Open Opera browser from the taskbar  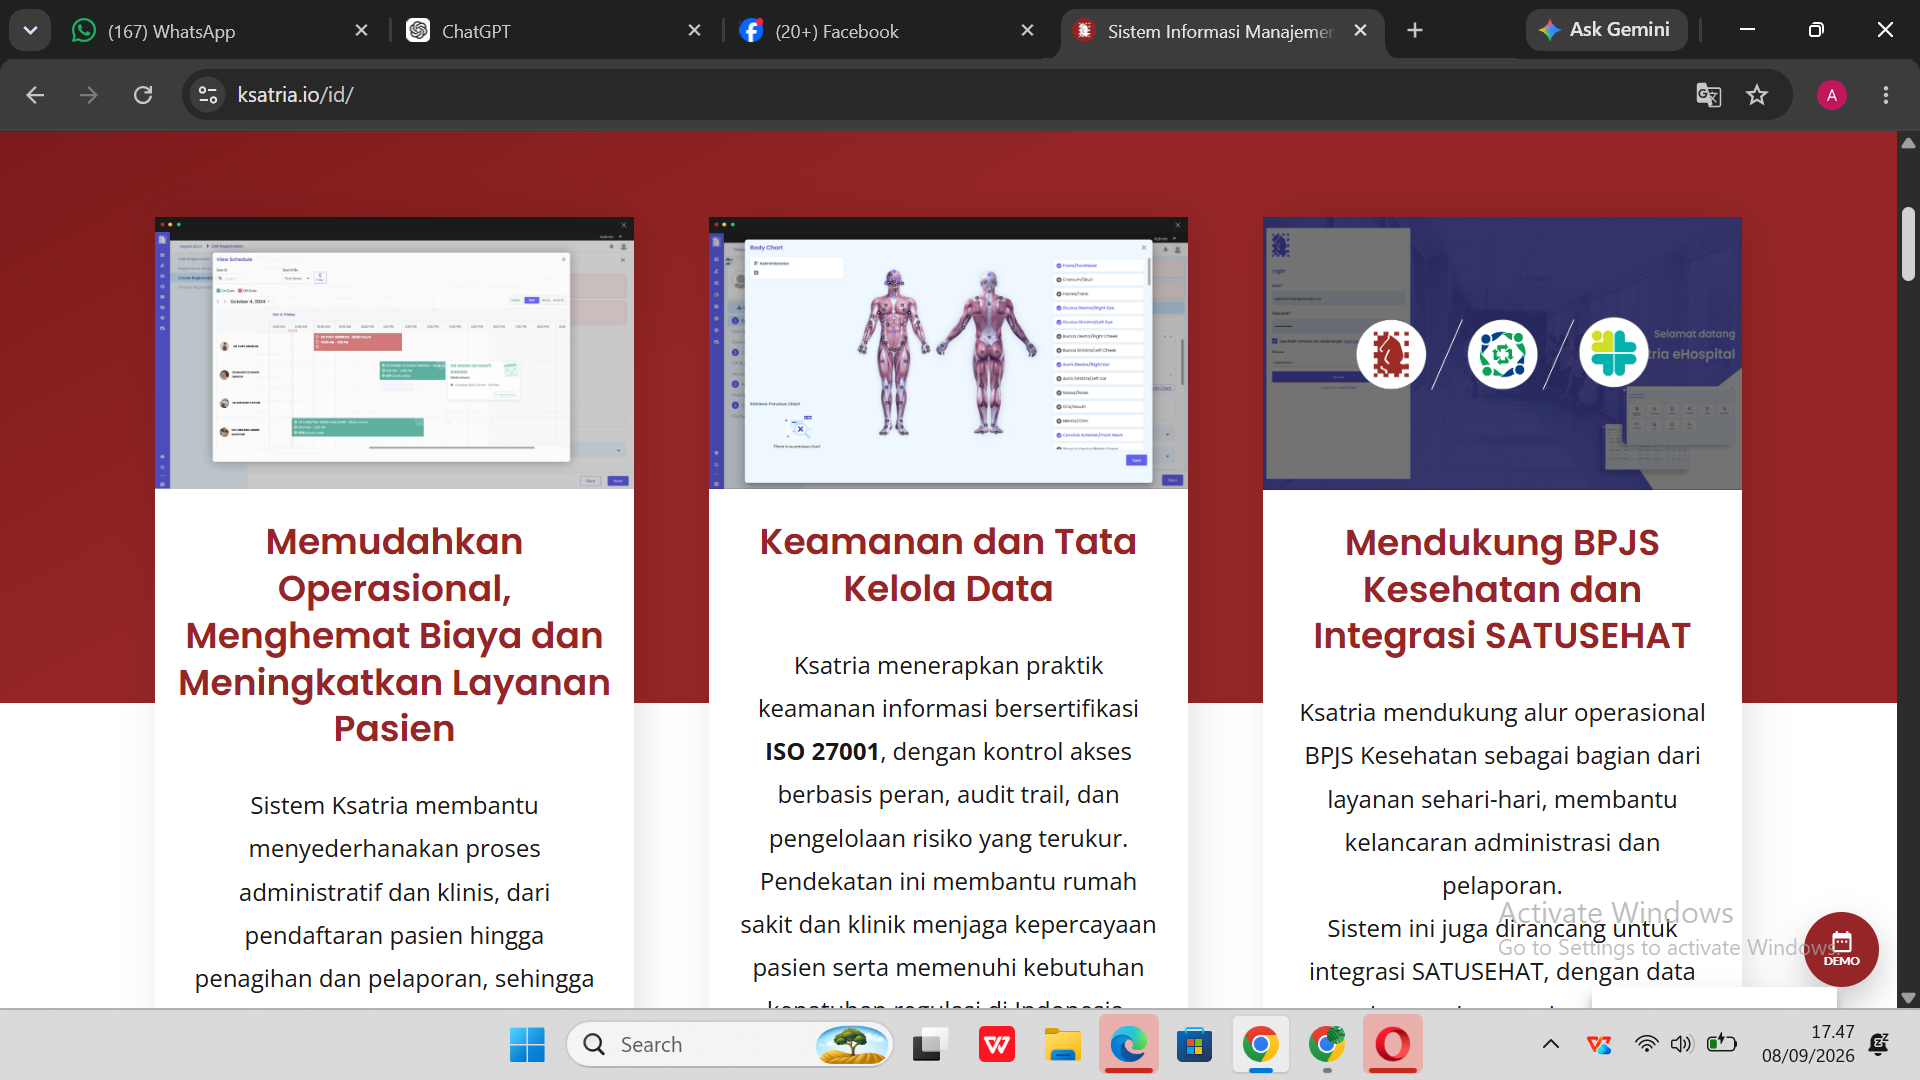[x=1392, y=1045]
